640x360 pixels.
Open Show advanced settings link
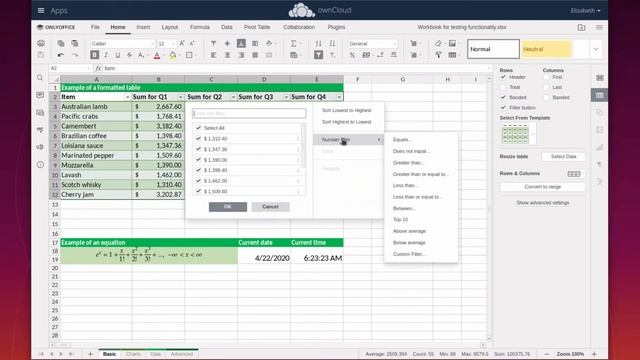pos(542,203)
